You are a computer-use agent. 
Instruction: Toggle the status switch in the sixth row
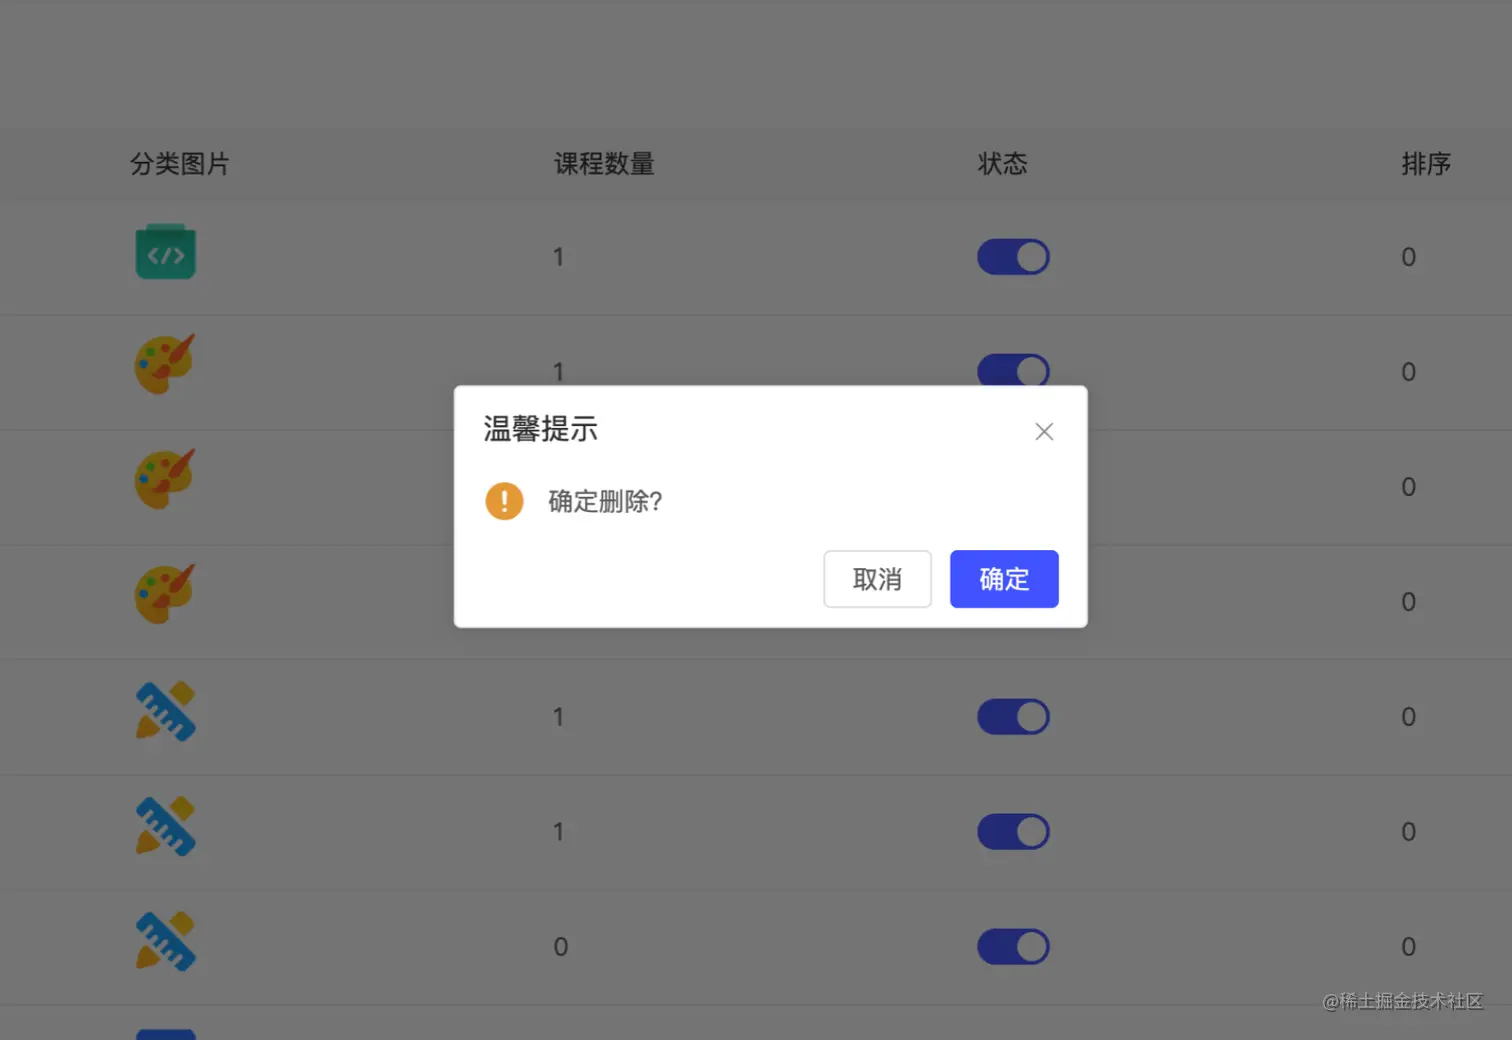pos(1013,832)
